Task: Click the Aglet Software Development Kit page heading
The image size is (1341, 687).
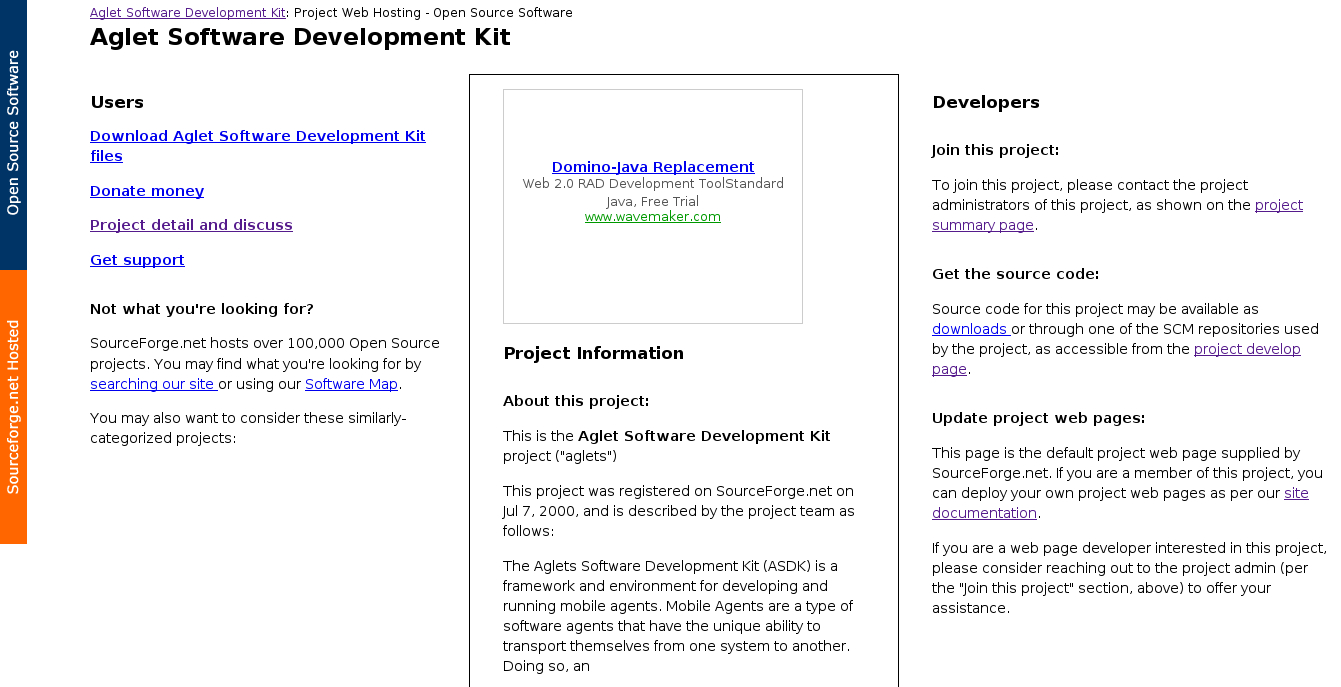Action: 300,37
